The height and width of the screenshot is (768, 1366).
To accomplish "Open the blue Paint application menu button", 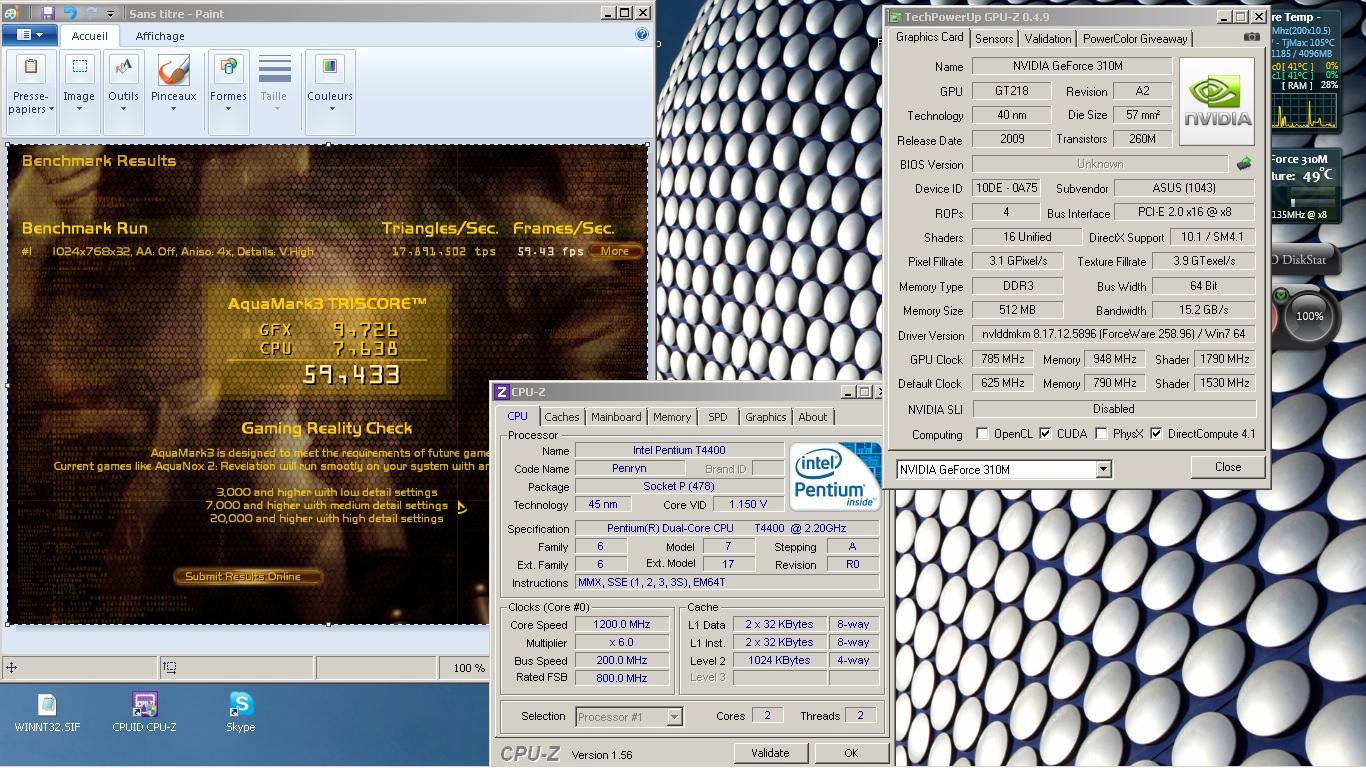I will click(29, 35).
